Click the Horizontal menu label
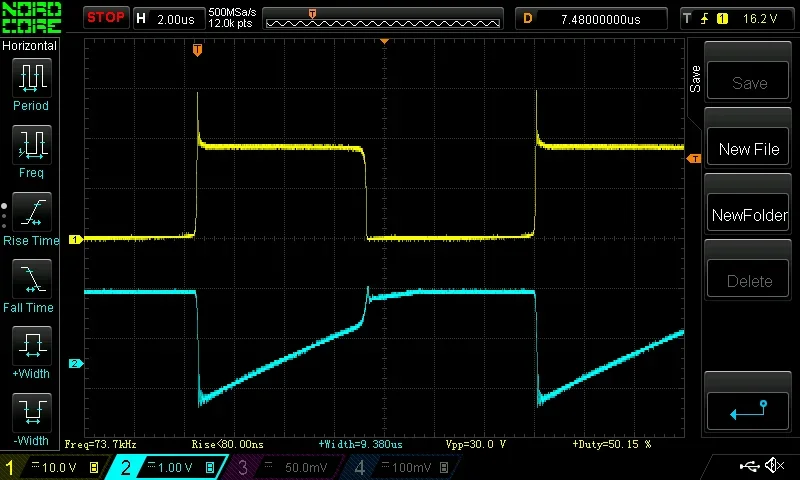 tap(30, 46)
